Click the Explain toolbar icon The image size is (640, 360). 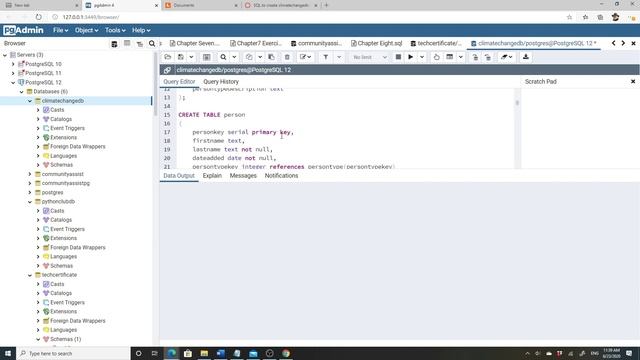(436, 57)
